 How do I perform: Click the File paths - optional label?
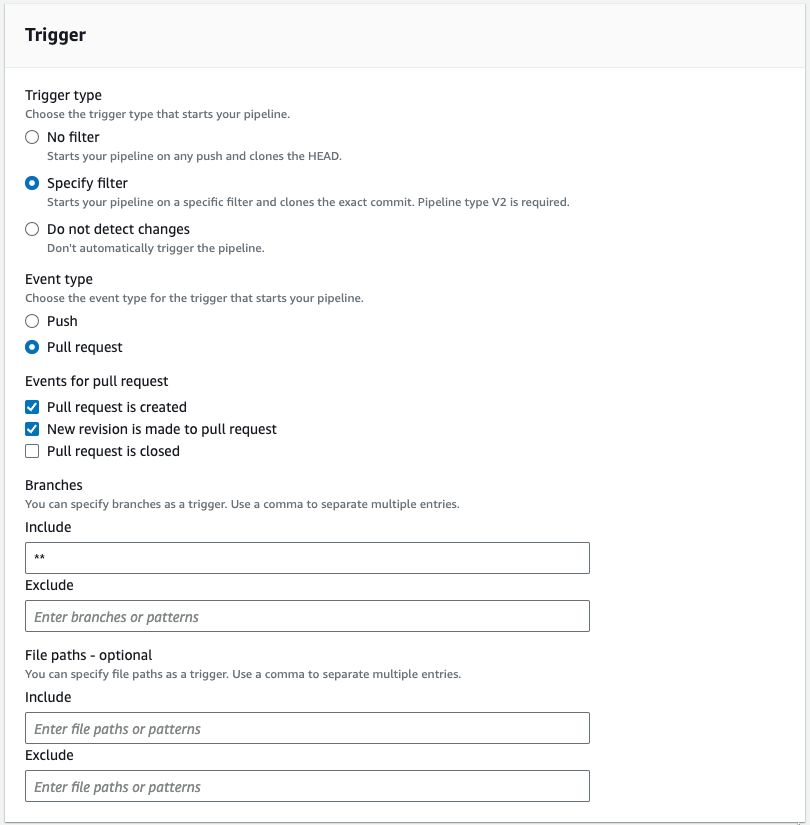[x=87, y=655]
